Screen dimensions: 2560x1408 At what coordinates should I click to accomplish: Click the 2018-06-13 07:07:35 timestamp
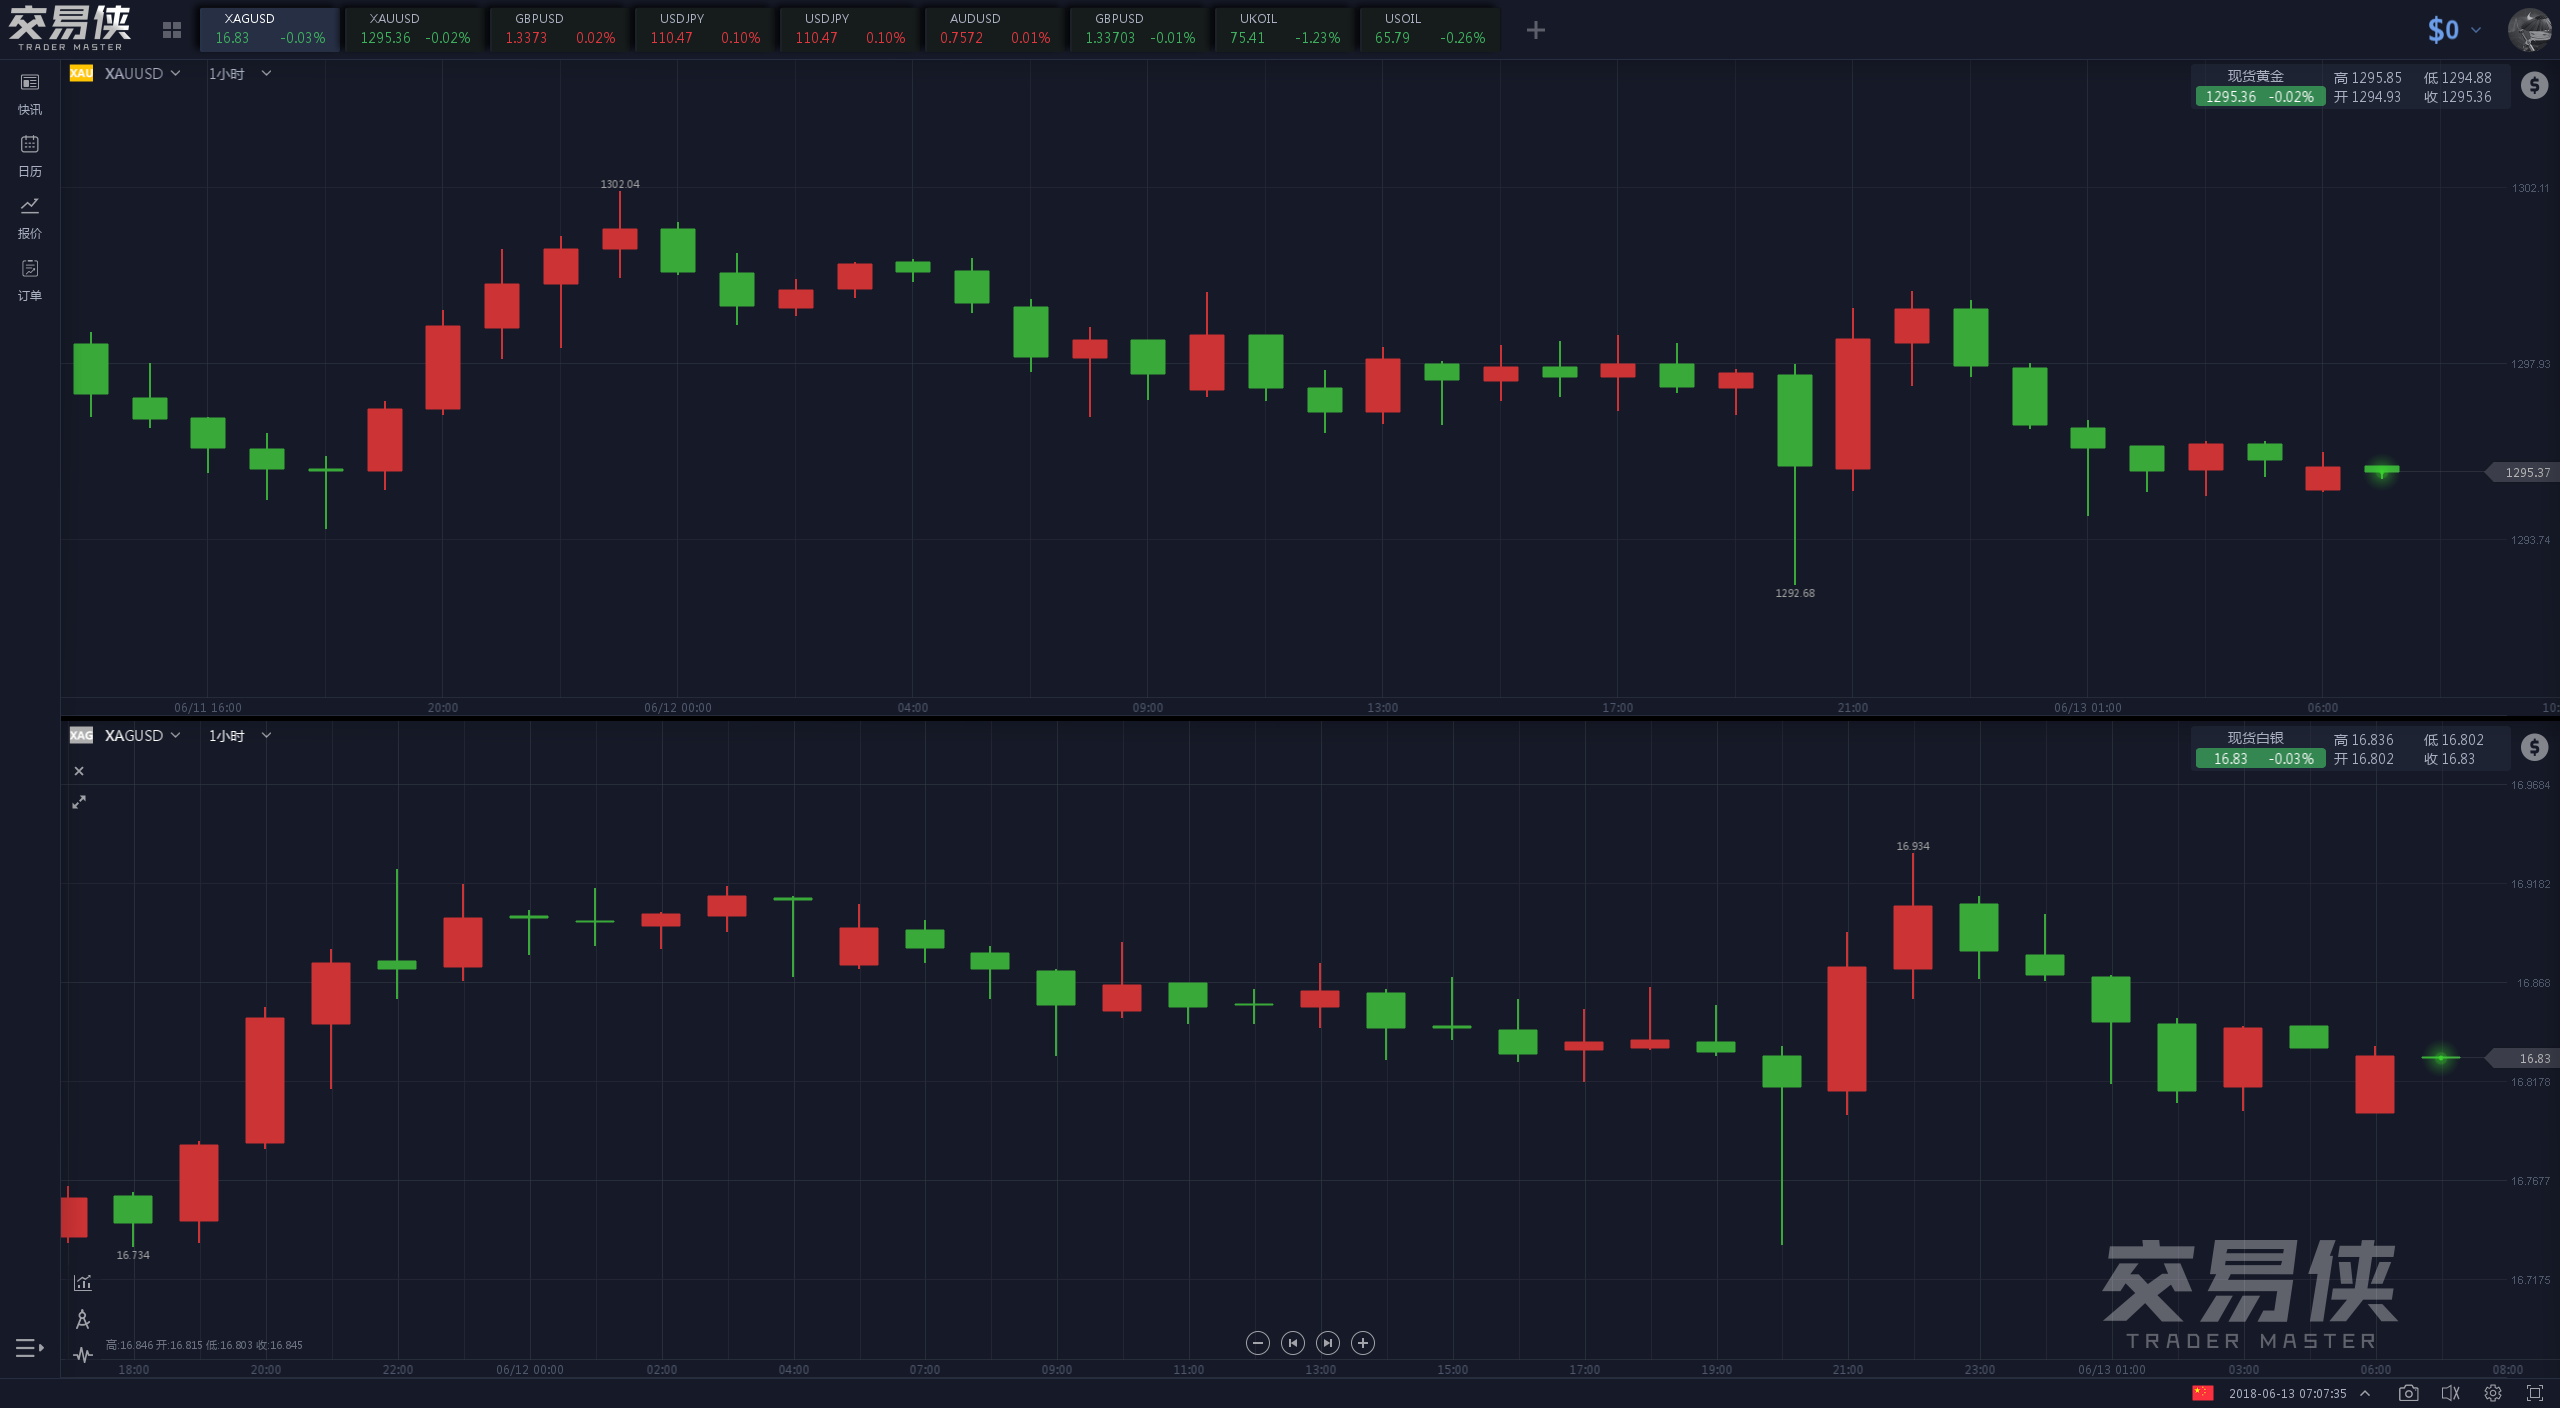(x=2287, y=1393)
